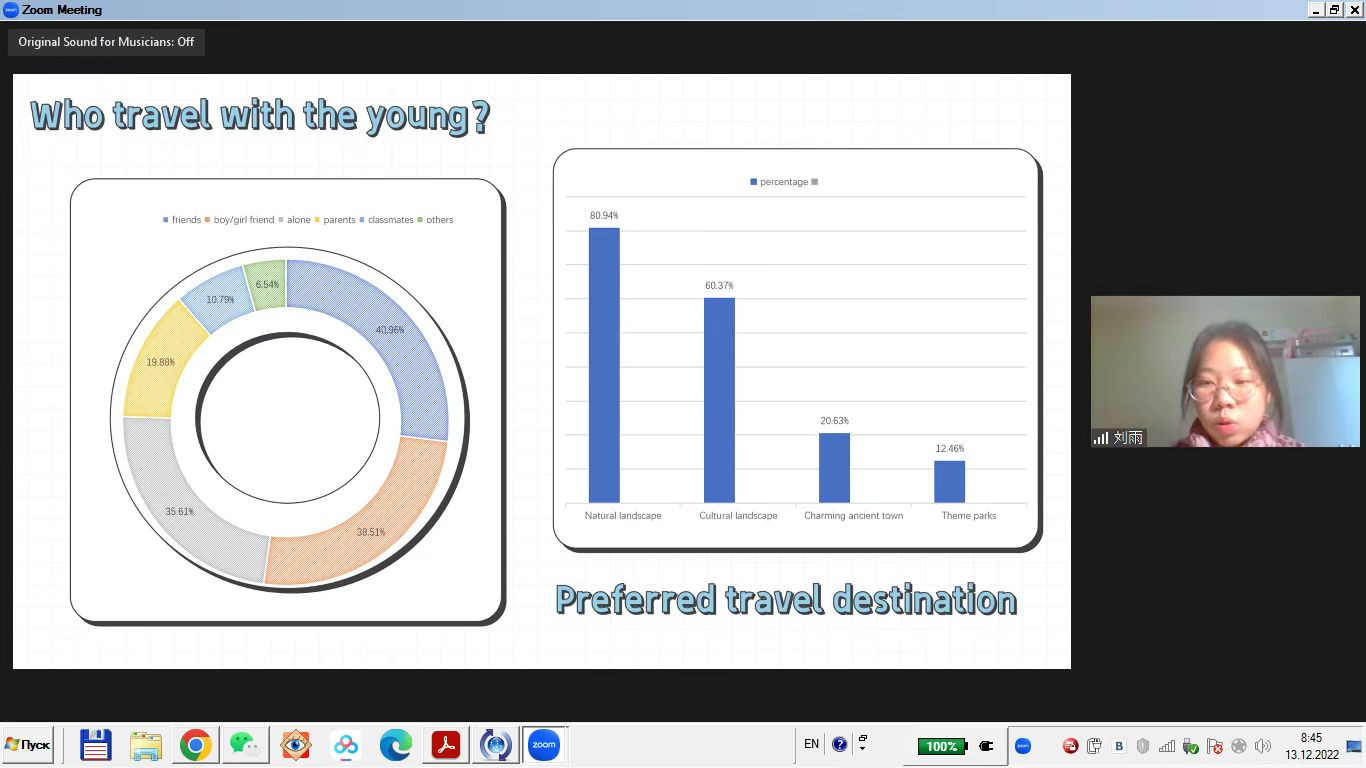Click the 'others' legend entry

[x=435, y=220]
